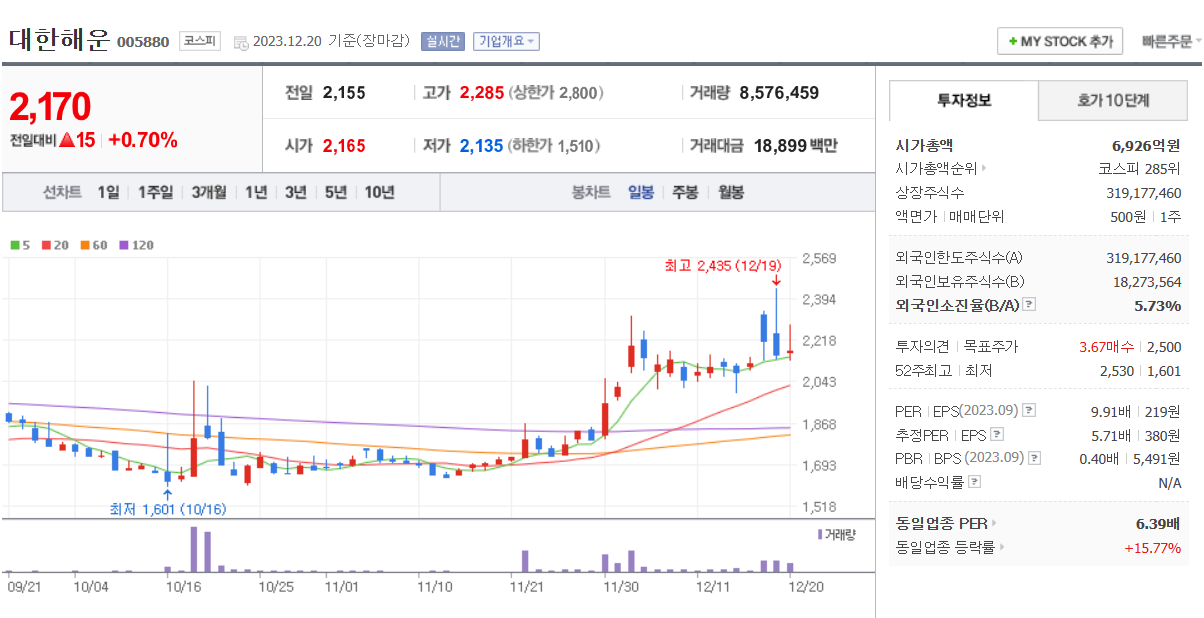Viewport: 1204px width, 618px height.
Task: Click the stock code 005880
Action: [x=143, y=42]
